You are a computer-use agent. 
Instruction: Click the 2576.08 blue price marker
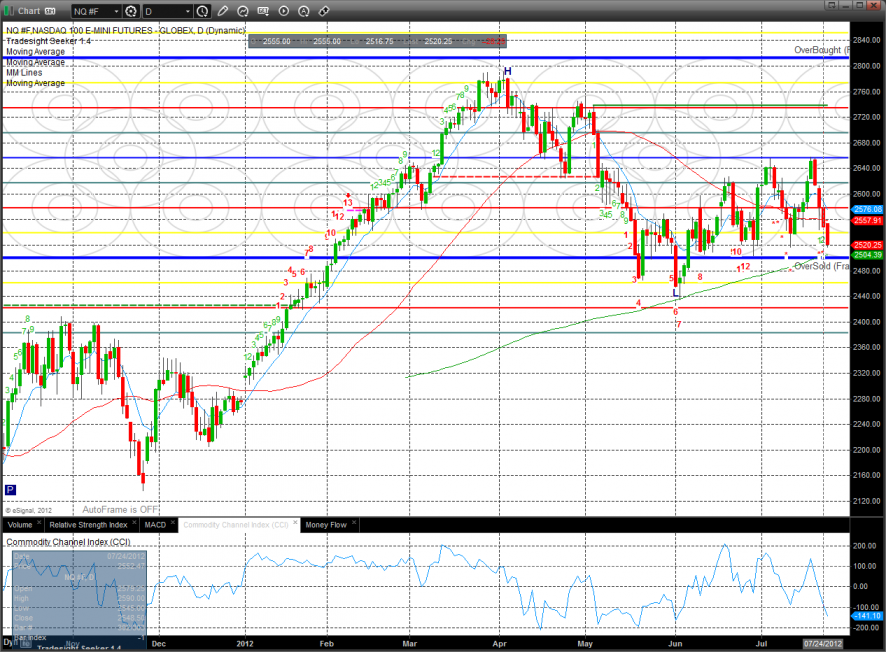coord(867,209)
